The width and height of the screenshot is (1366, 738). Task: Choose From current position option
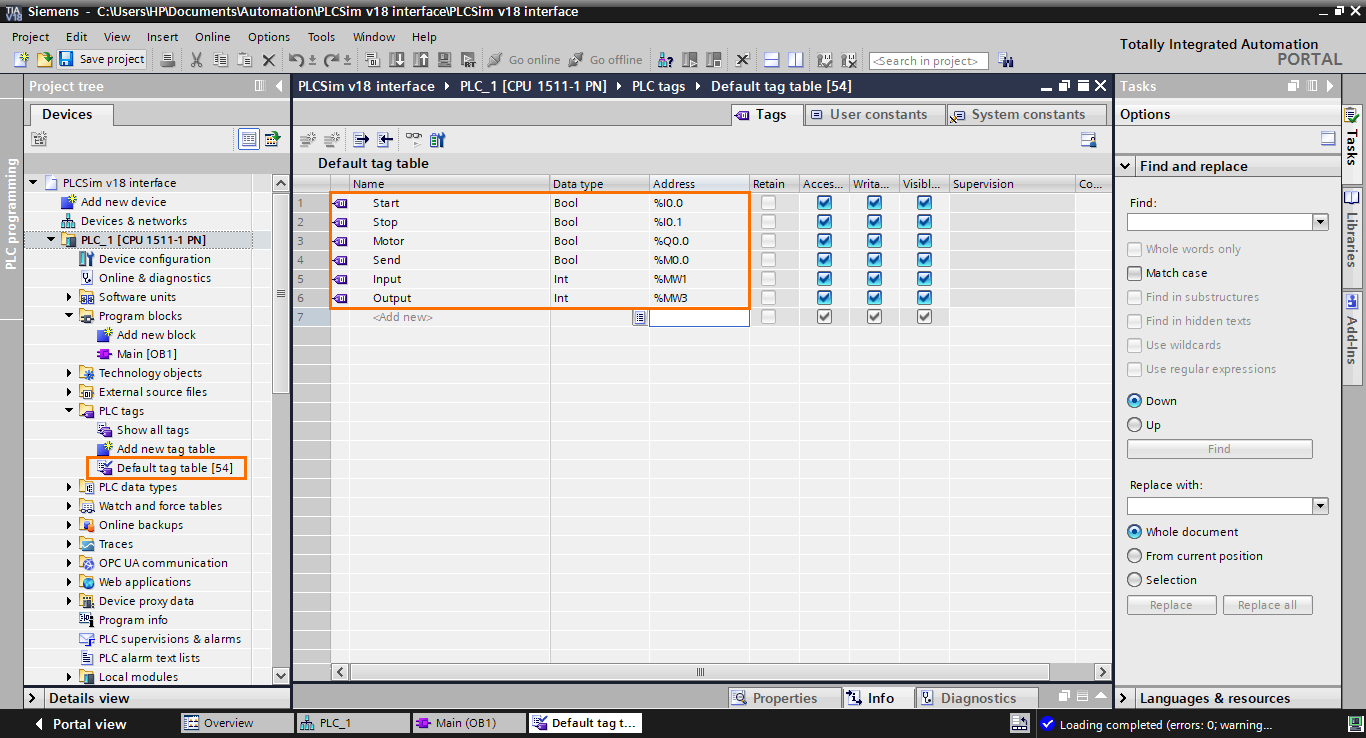coord(1134,556)
